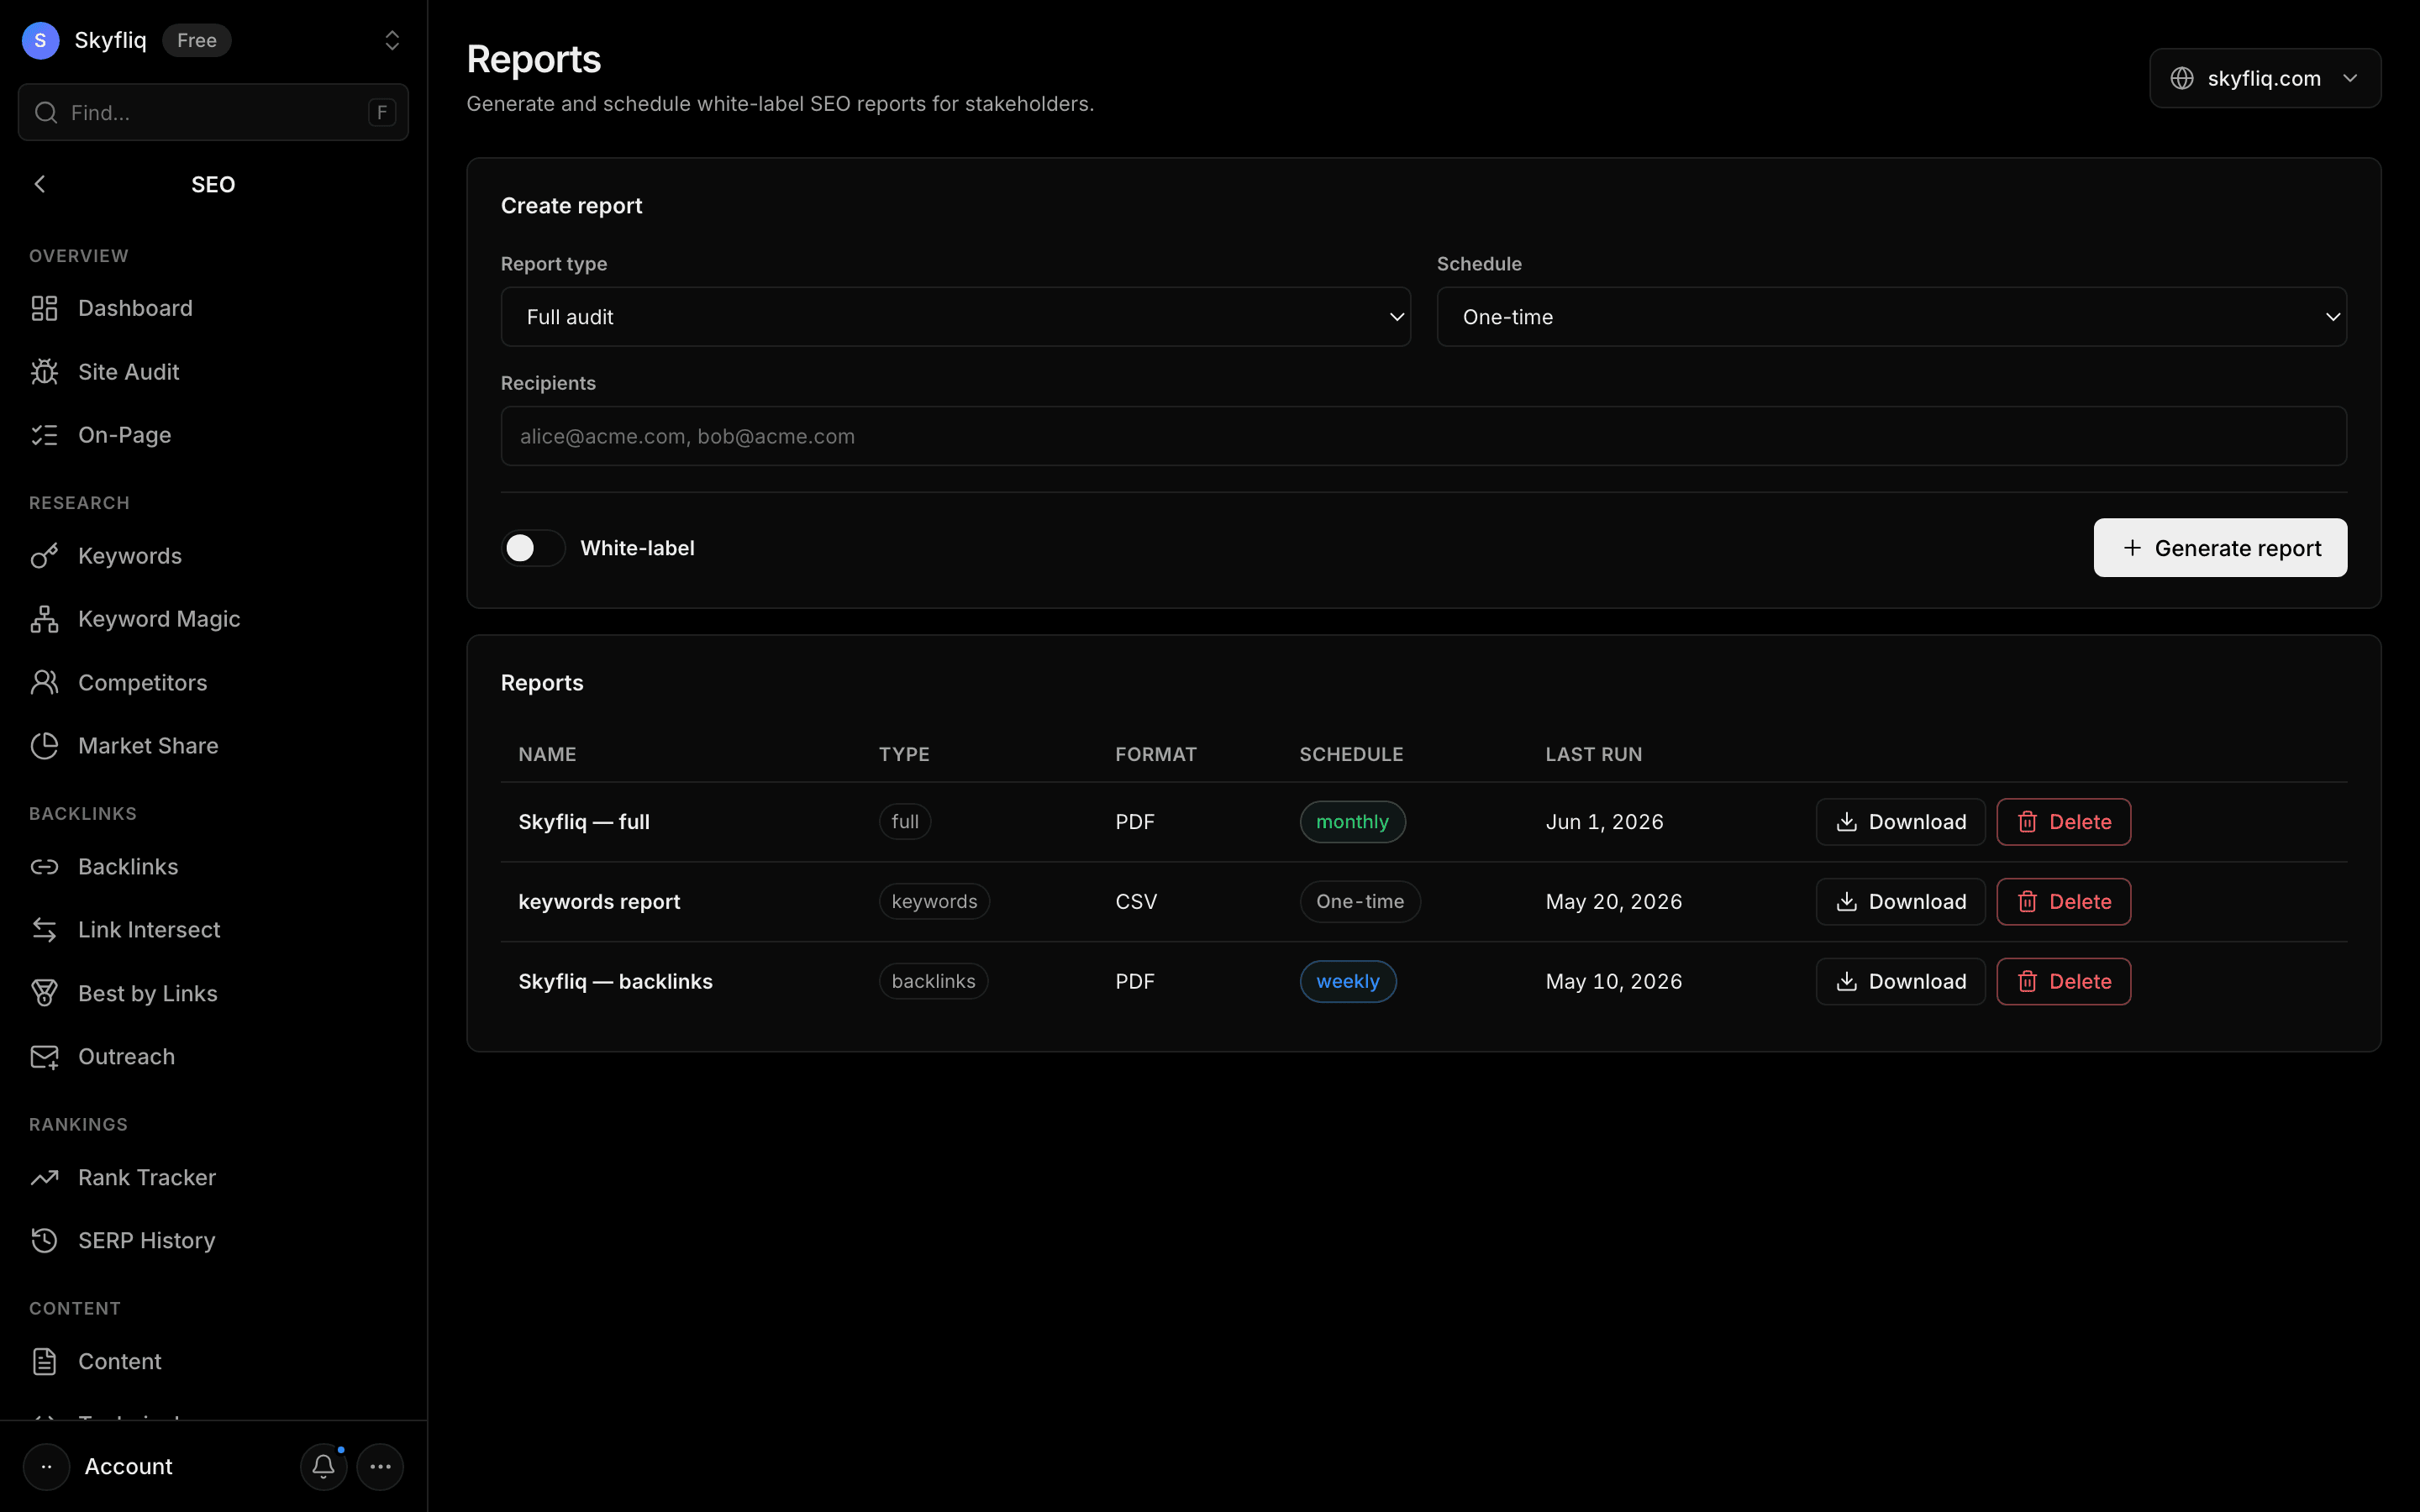Click the Recipients email input field
The width and height of the screenshot is (2420, 1512).
1423,436
